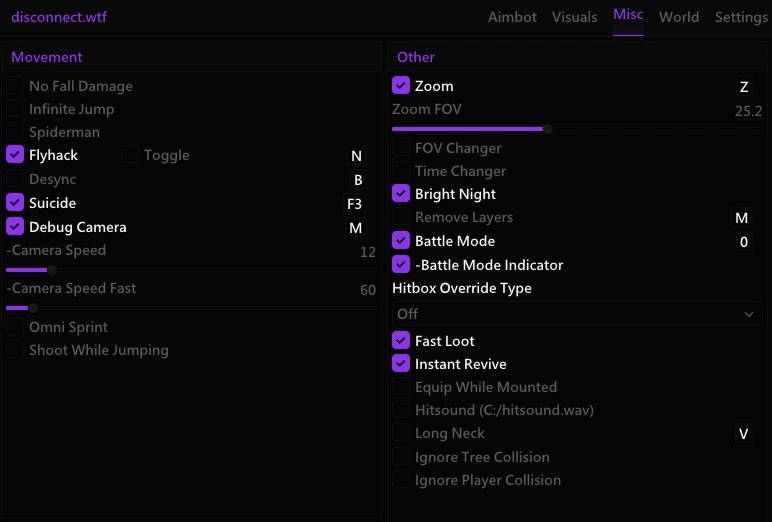Enable the Omni Sprint checkbox
The image size is (772, 522).
pos(15,326)
